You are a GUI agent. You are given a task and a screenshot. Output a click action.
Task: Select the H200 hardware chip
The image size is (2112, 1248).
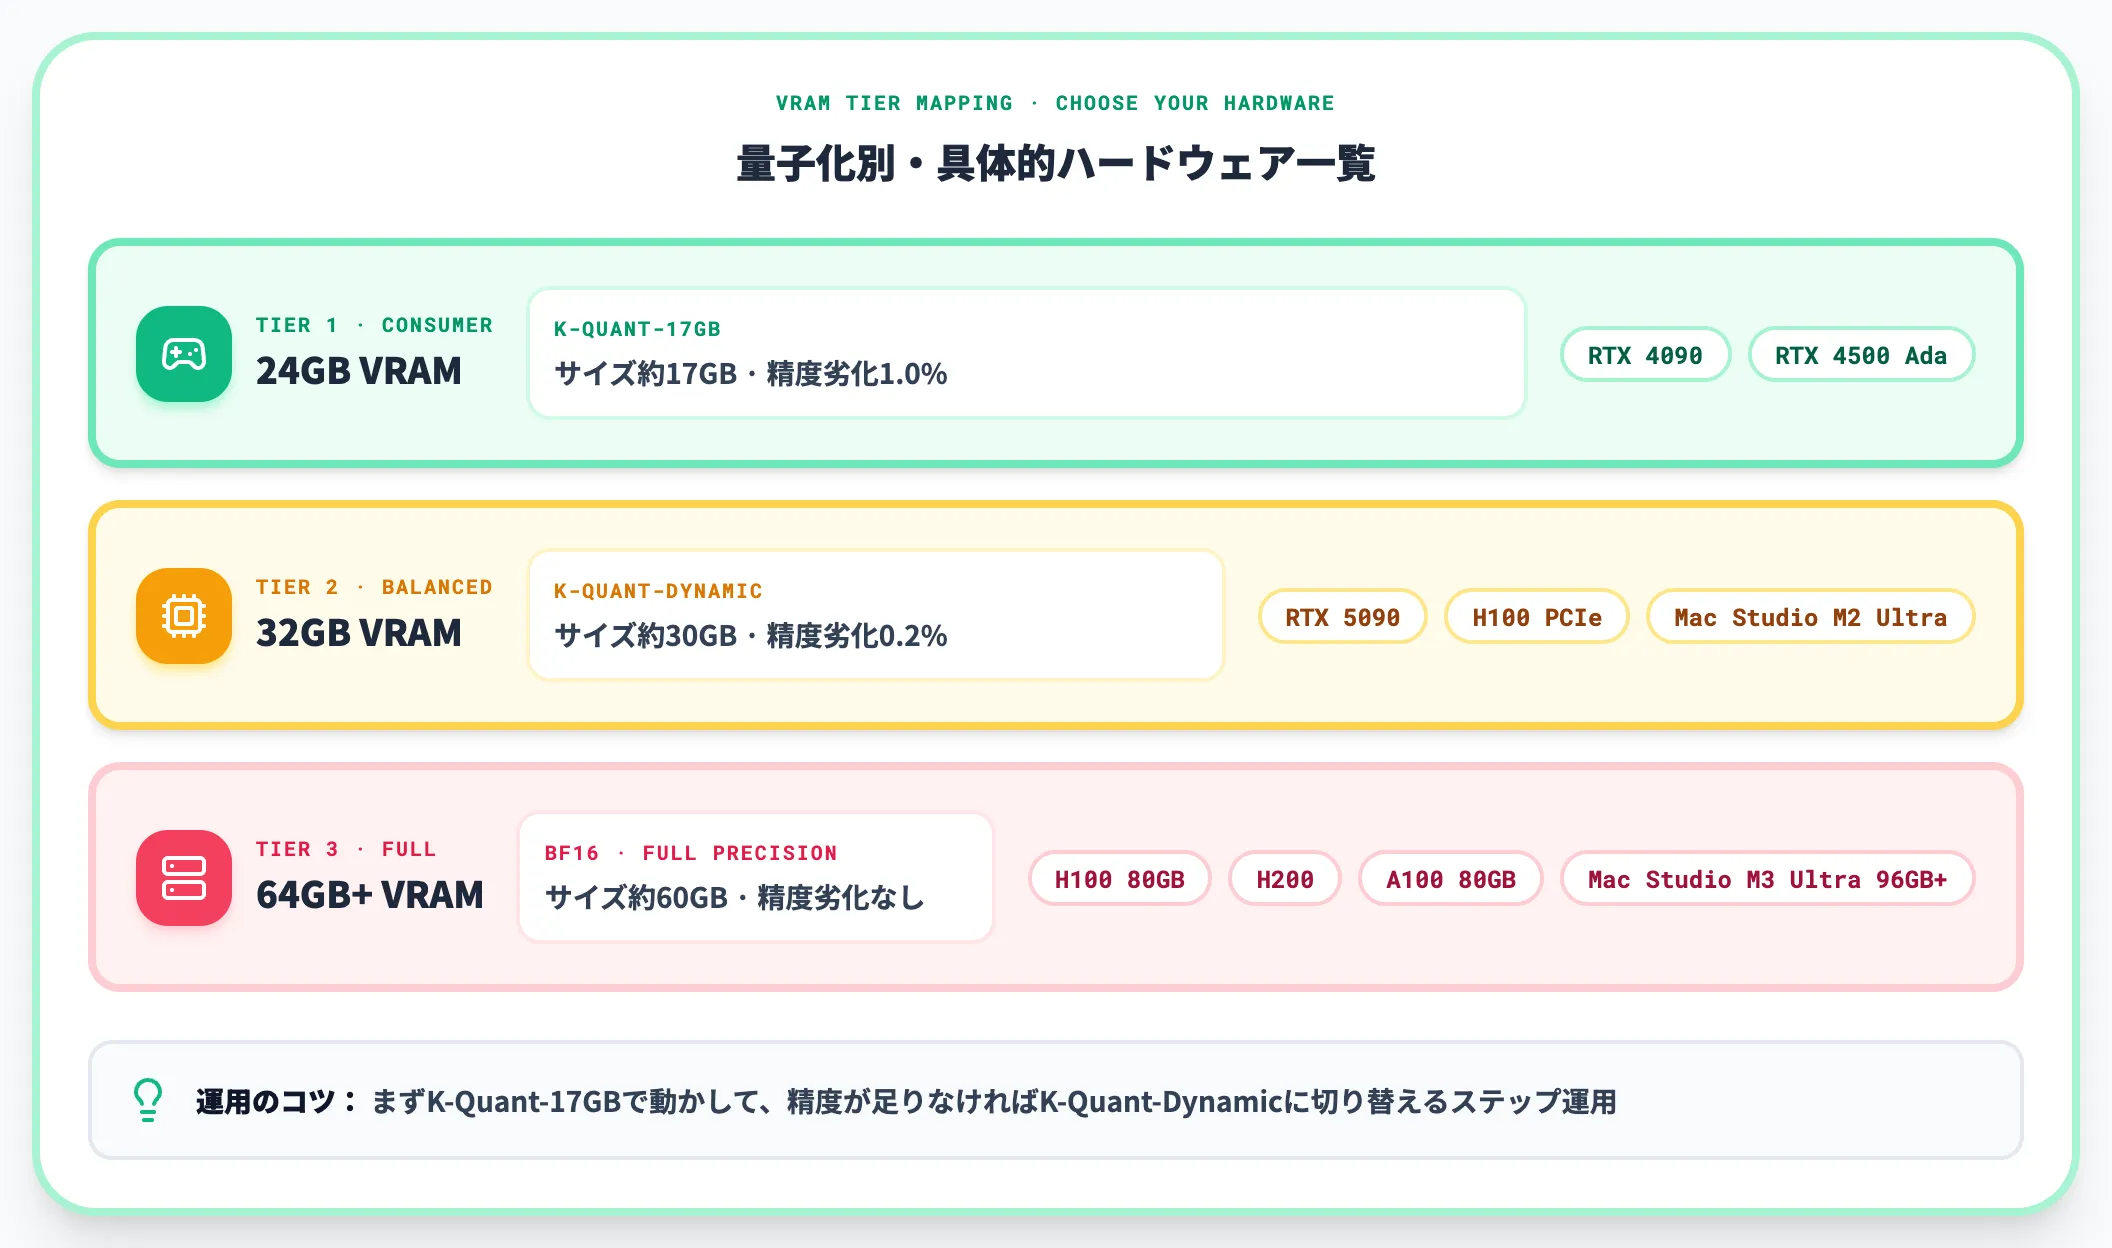click(x=1285, y=879)
